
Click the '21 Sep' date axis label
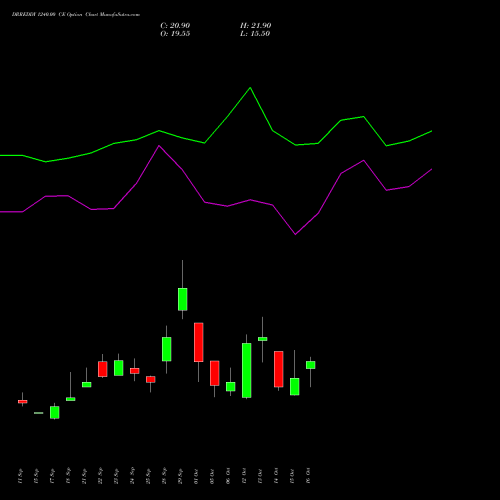tap(84, 476)
